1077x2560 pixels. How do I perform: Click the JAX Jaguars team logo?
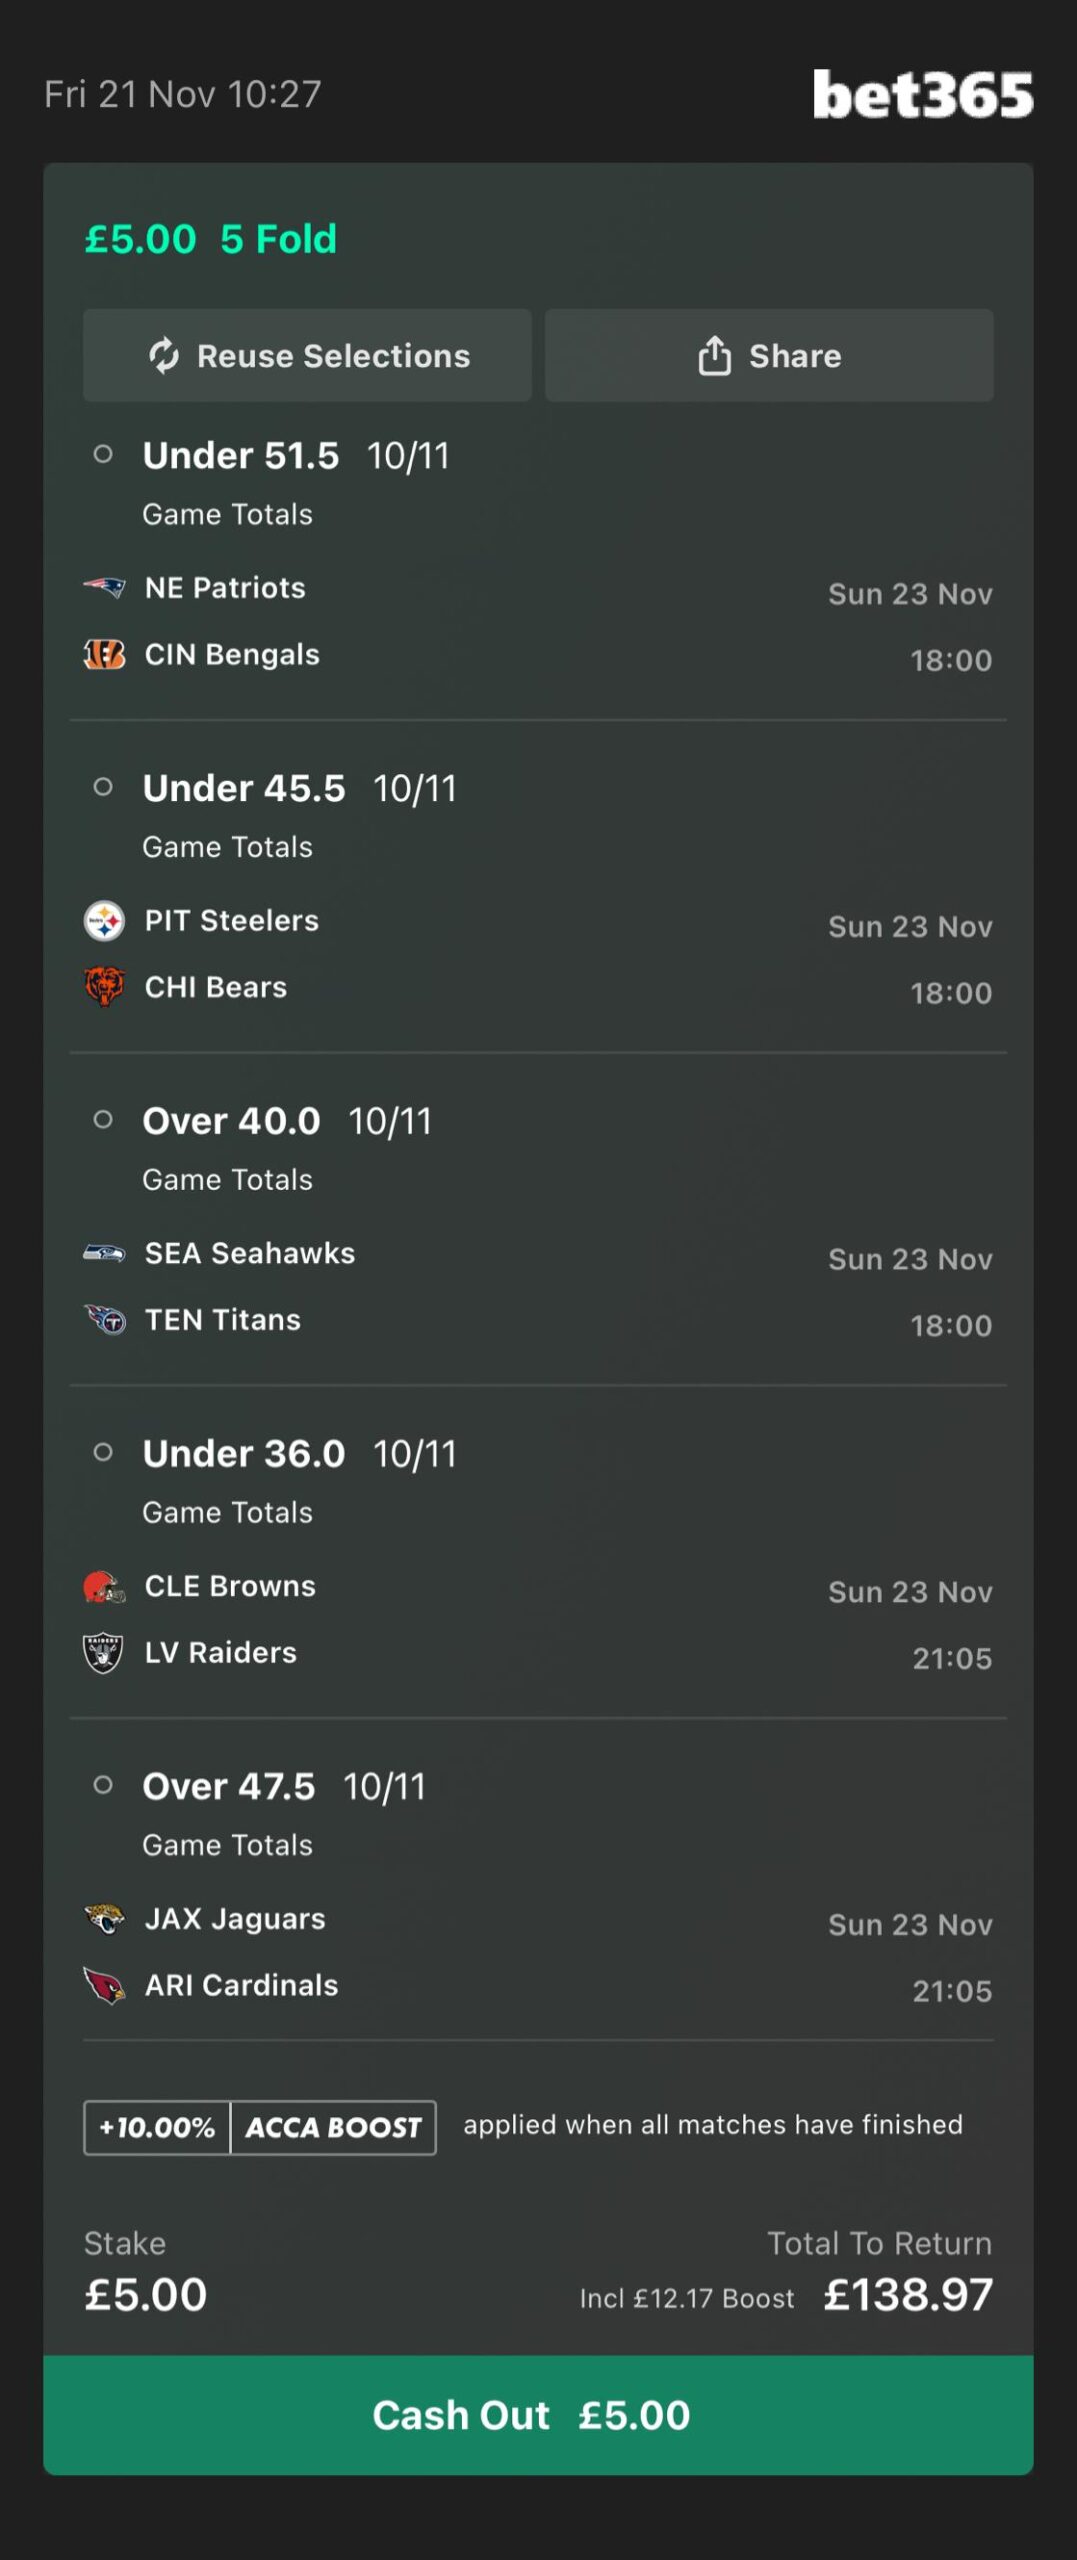(x=104, y=1918)
